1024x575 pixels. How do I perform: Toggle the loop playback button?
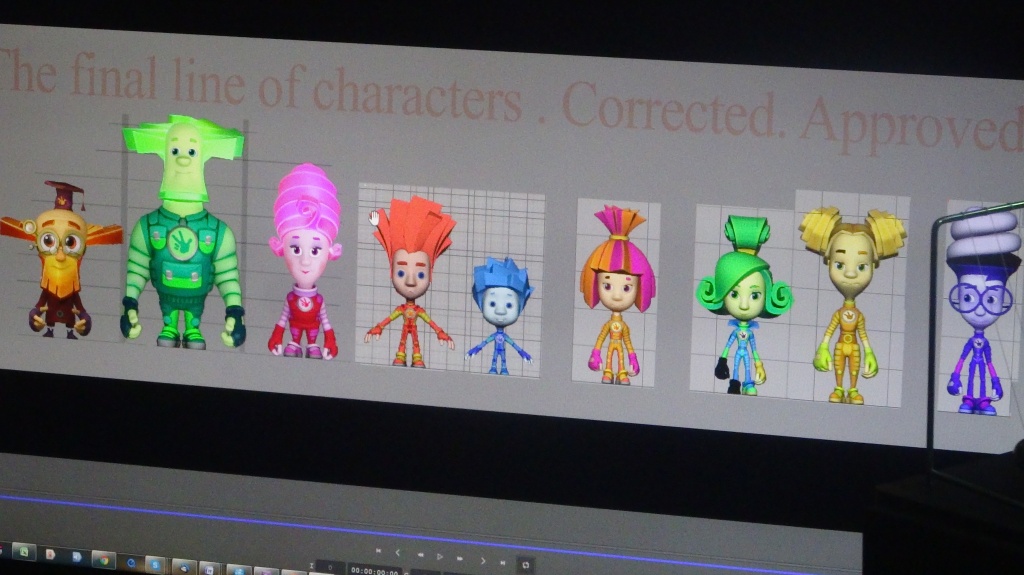pyautogui.click(x=526, y=564)
